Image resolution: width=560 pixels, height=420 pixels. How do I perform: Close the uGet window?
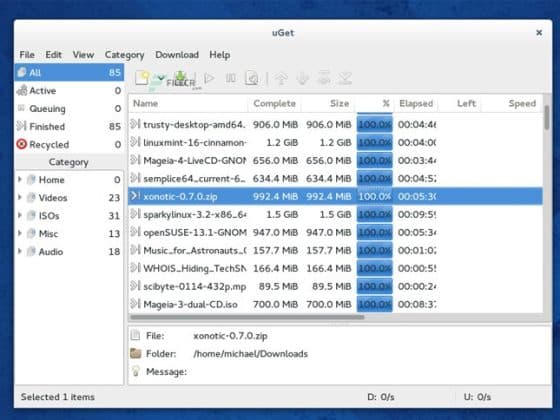pos(539,32)
